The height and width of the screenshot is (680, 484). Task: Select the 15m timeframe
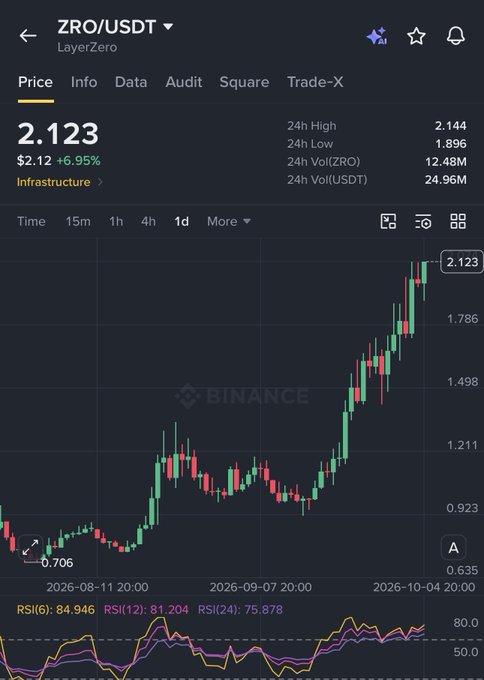click(x=78, y=222)
